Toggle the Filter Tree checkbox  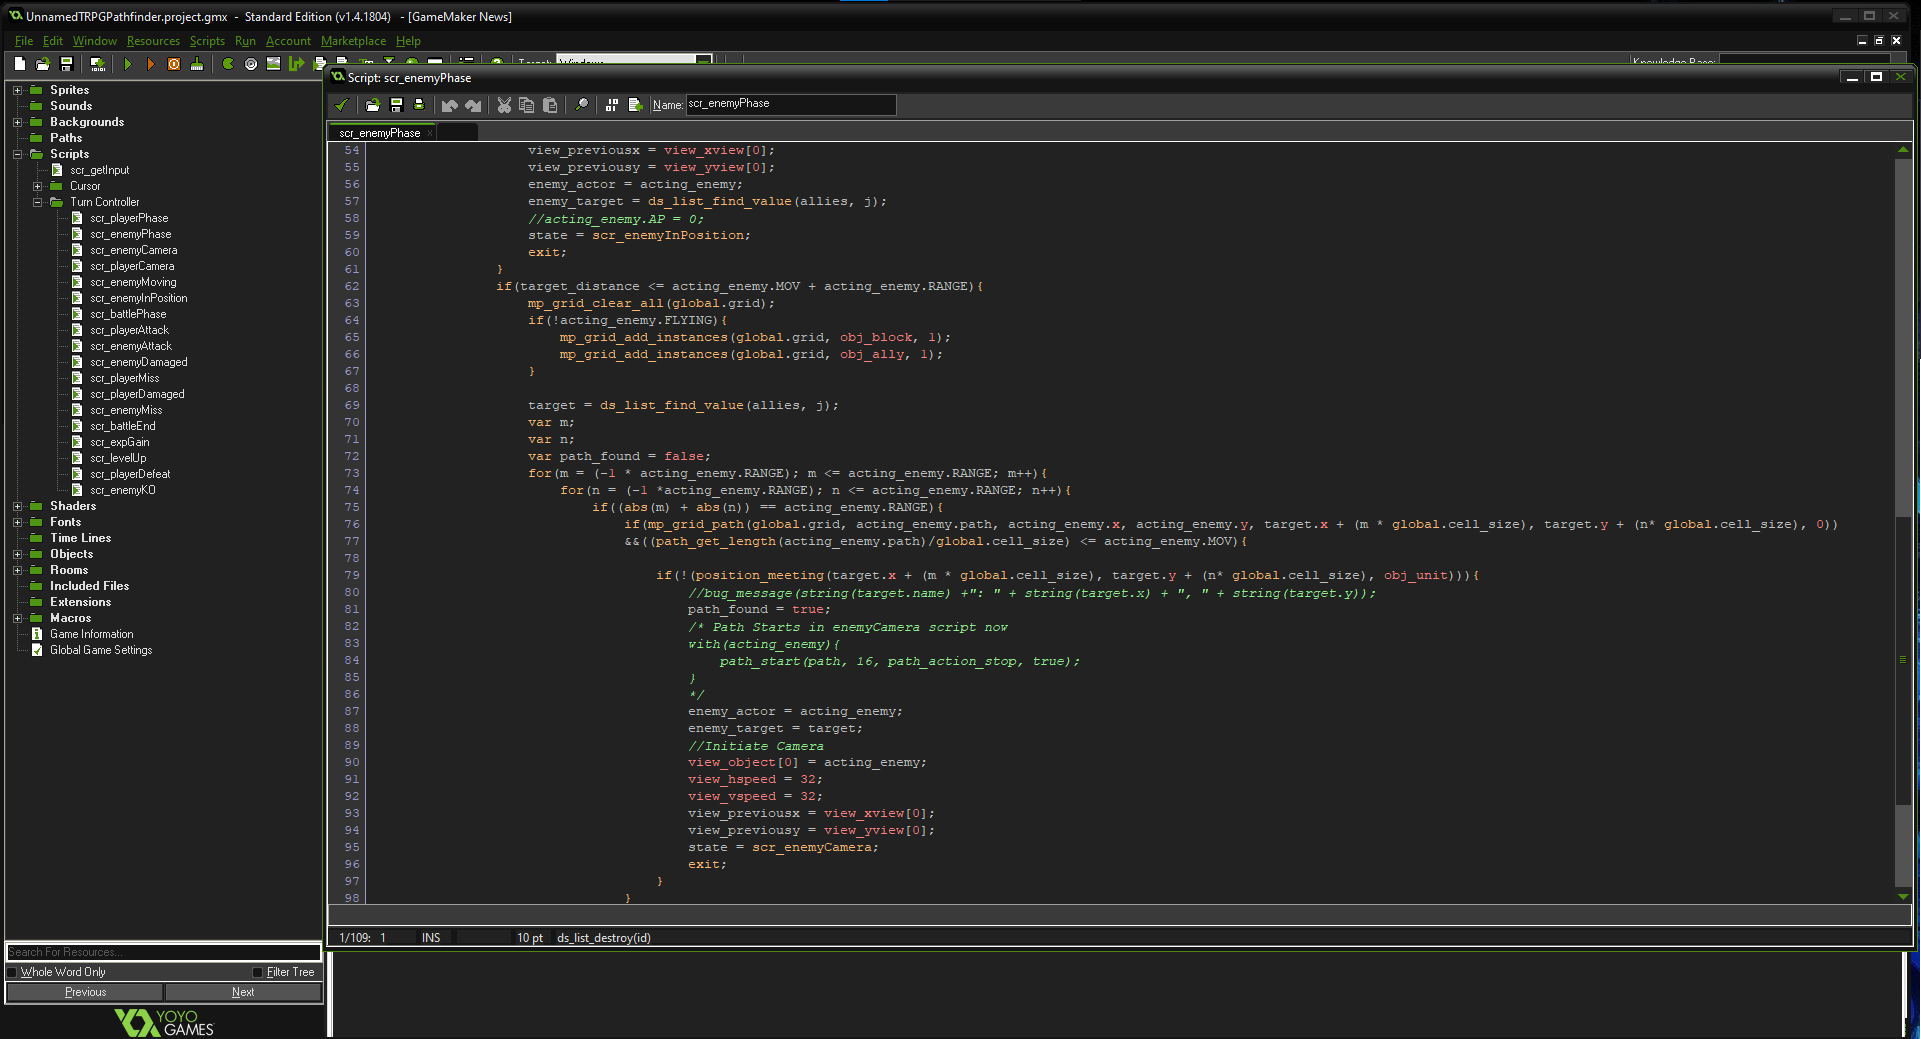coord(258,972)
